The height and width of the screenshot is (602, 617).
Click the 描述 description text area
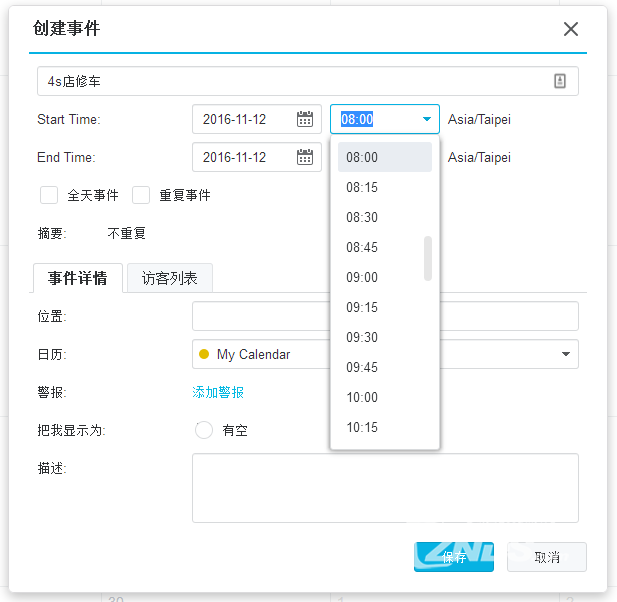385,488
